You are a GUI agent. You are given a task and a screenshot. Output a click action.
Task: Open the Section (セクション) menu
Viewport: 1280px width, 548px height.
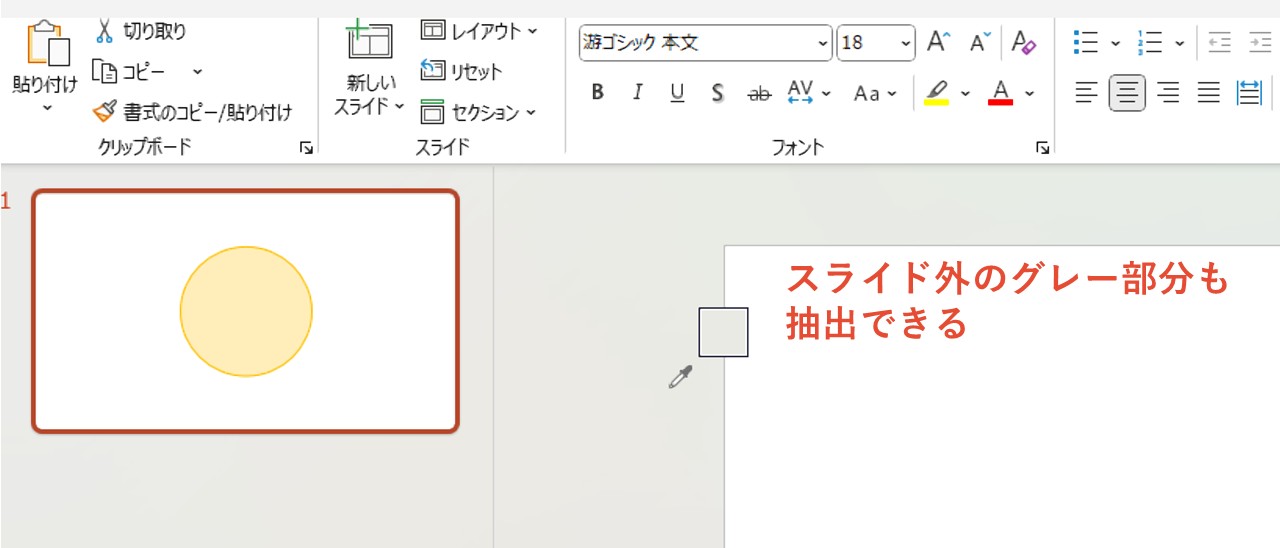pos(479,112)
